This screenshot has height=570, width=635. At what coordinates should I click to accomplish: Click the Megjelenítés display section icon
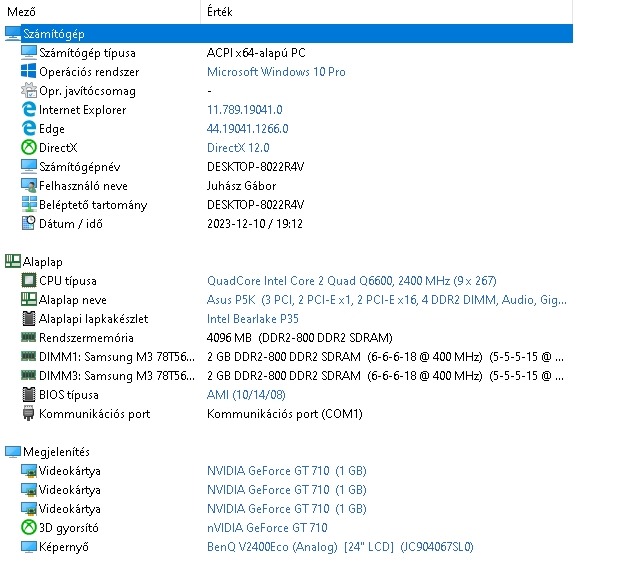click(x=13, y=452)
